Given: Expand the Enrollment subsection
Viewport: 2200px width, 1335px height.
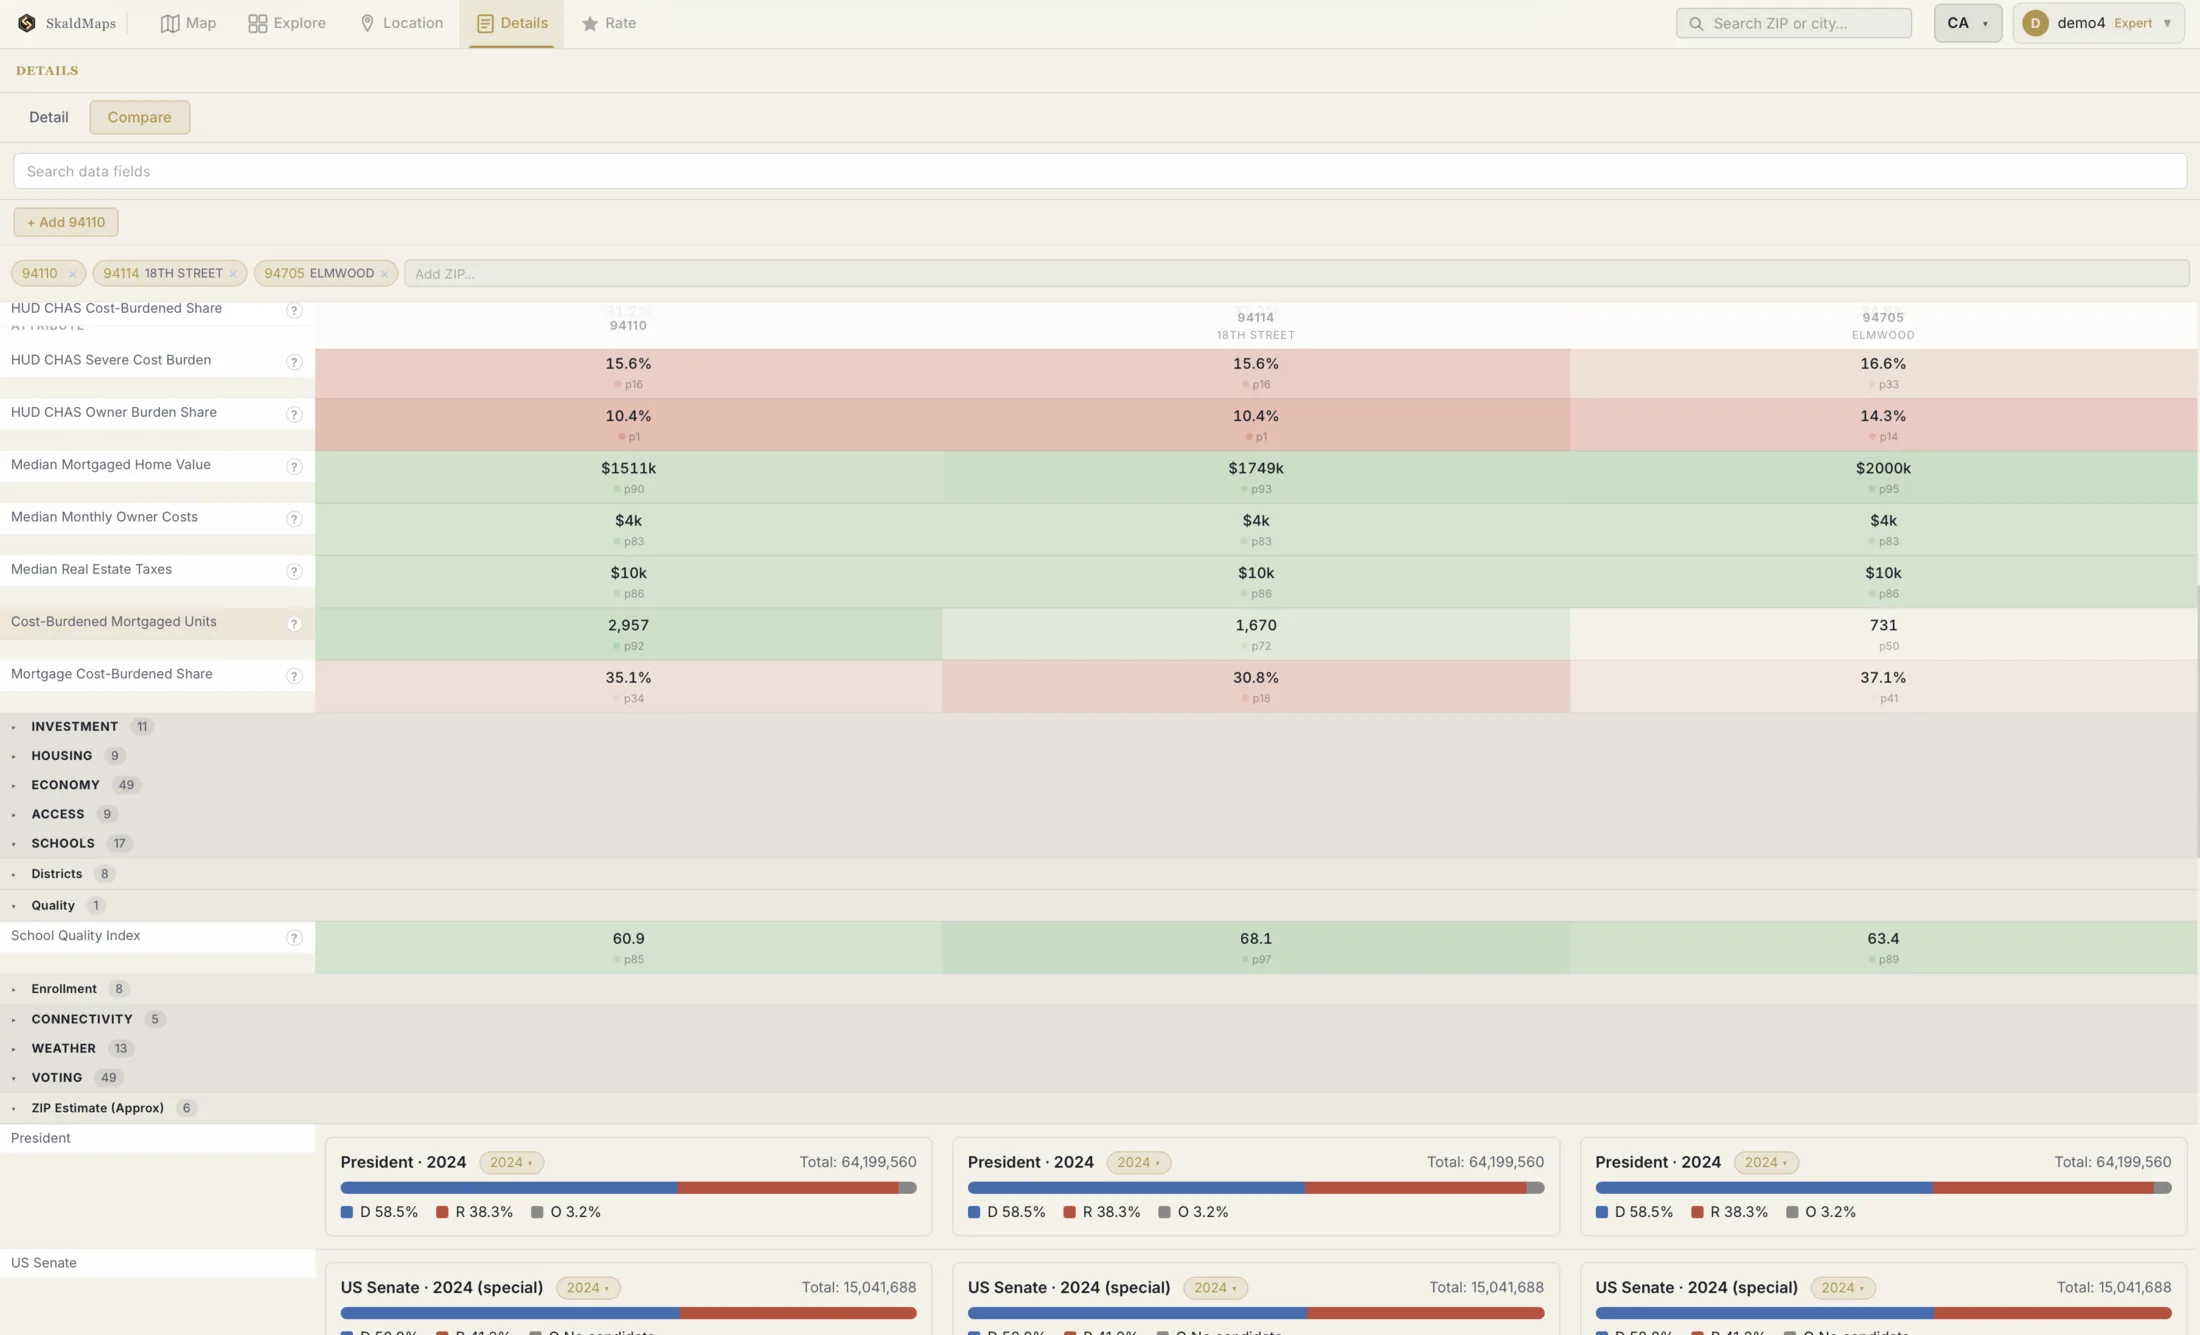Looking at the screenshot, I should (14, 989).
